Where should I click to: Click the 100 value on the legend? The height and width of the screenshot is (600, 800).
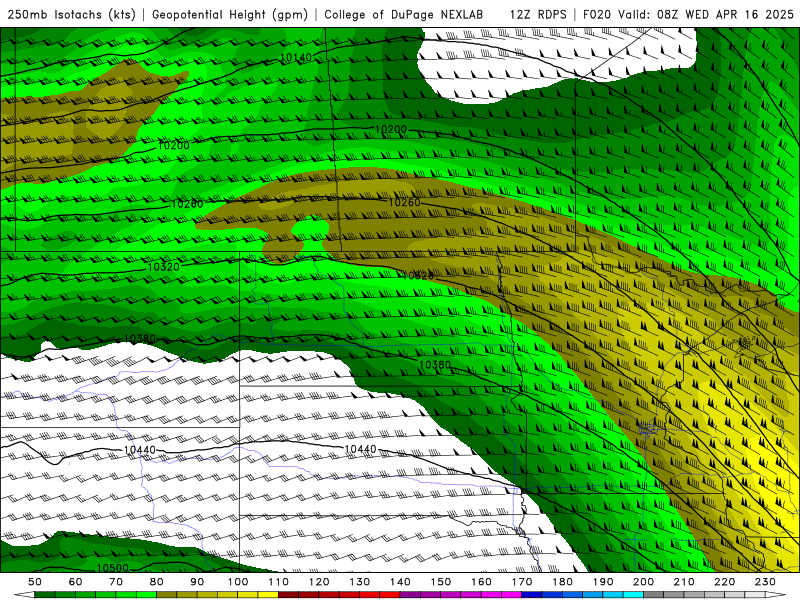(238, 582)
